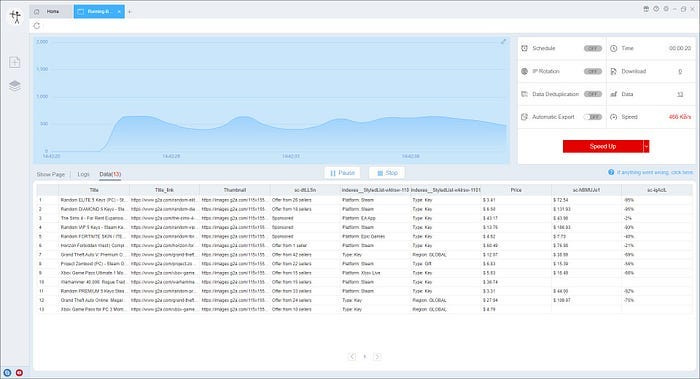Viewport: 700px width, 379px height.
Task: Expand the speed chart with the corner icon
Action: [503, 42]
